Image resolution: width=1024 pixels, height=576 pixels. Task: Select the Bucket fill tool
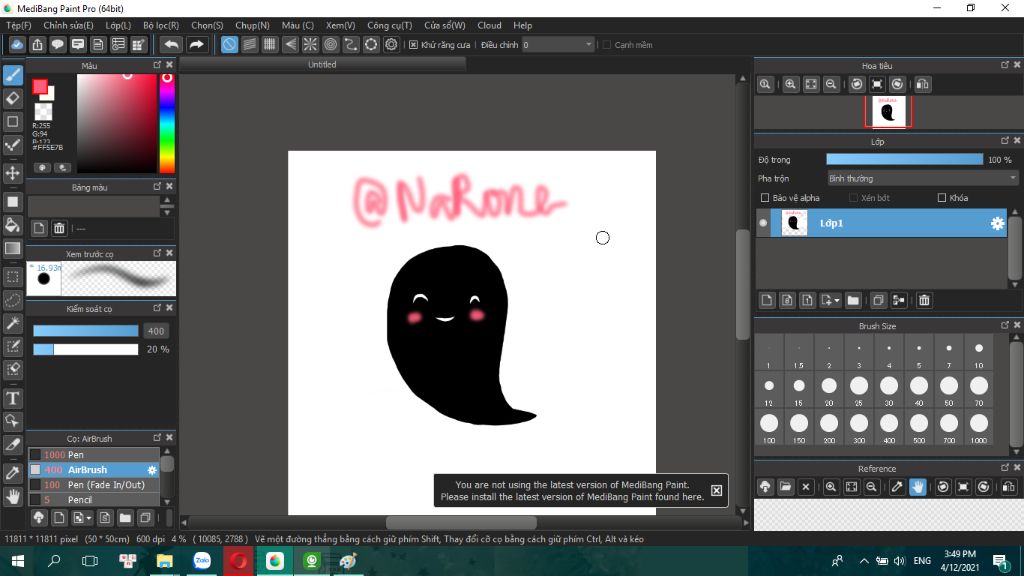[x=12, y=225]
